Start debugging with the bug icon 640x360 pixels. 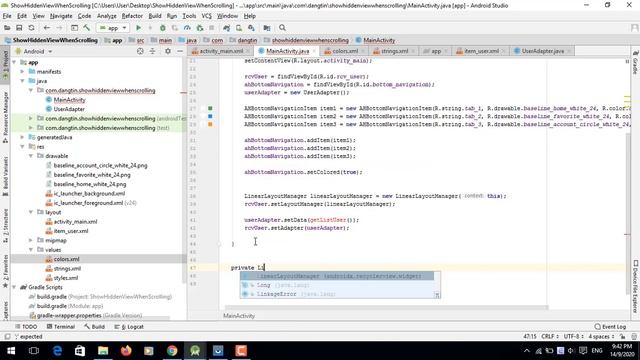[x=162, y=28]
